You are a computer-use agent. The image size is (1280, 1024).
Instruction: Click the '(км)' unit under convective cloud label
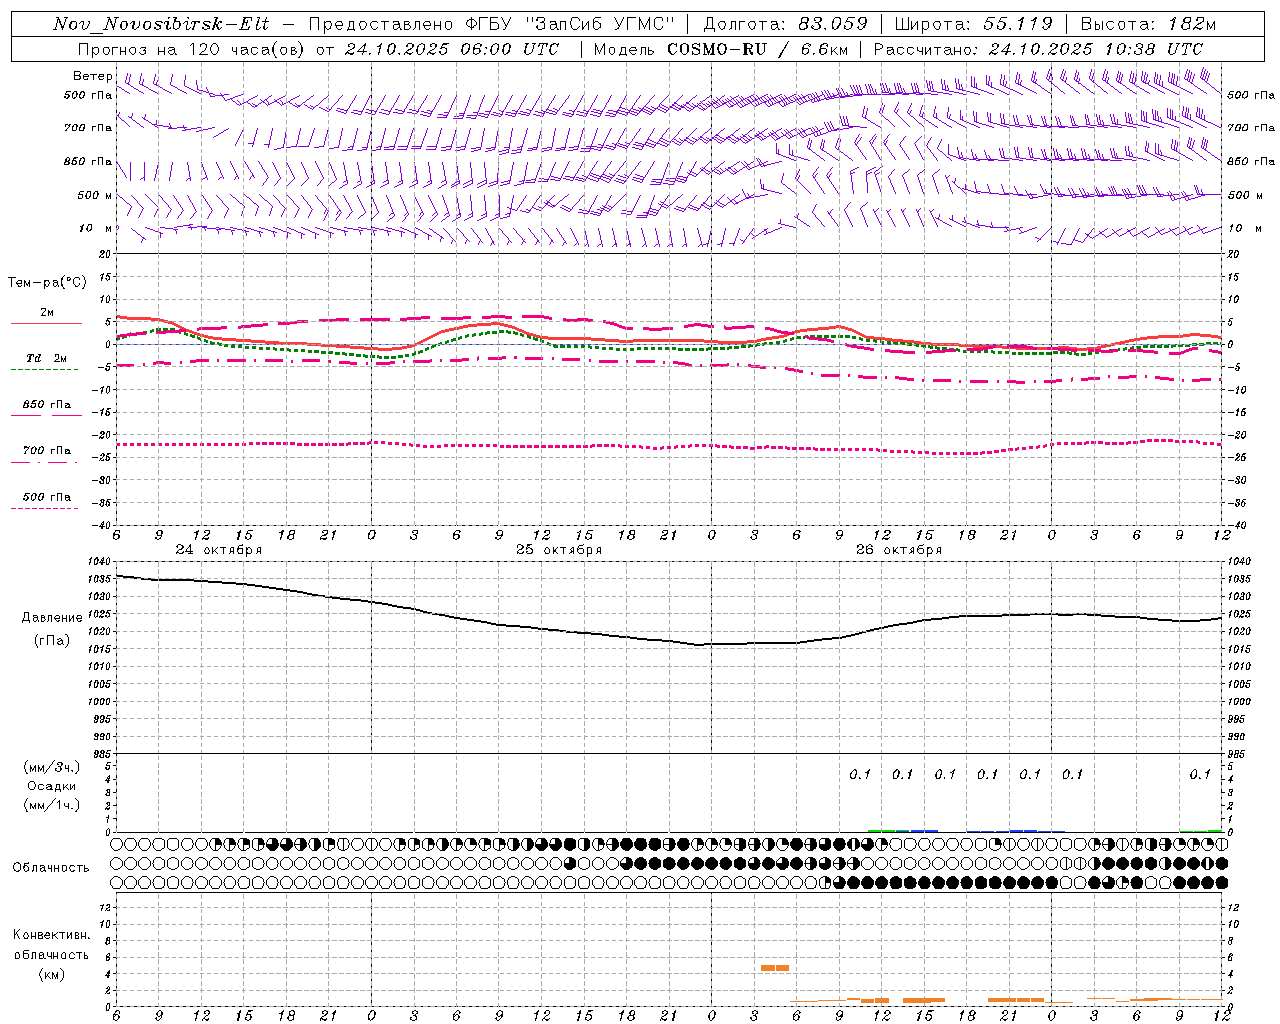(x=52, y=974)
